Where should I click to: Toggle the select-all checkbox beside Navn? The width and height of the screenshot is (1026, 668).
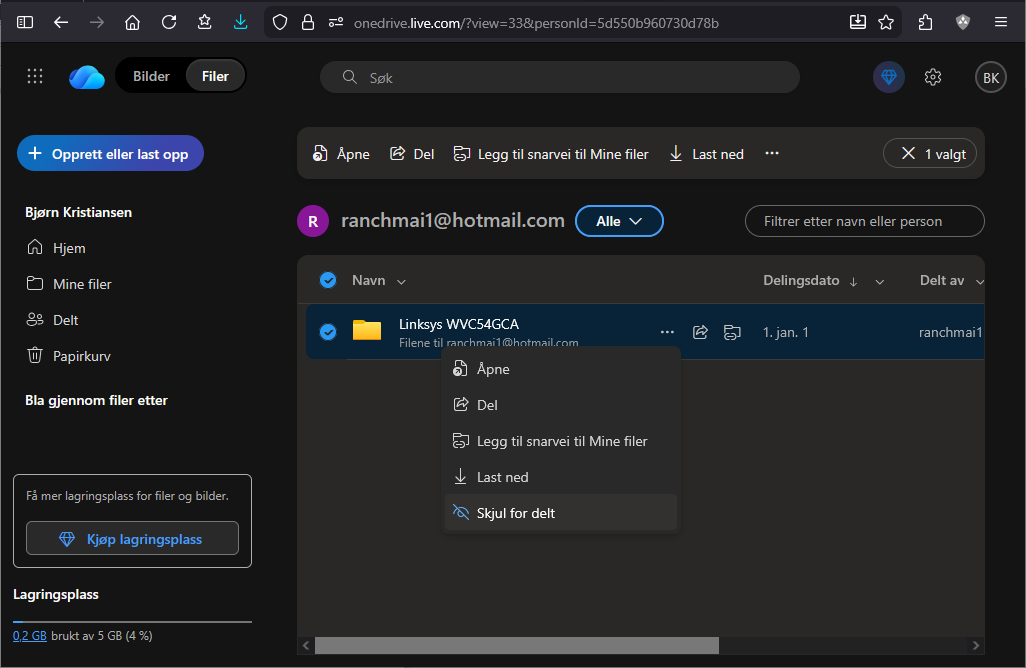328,280
